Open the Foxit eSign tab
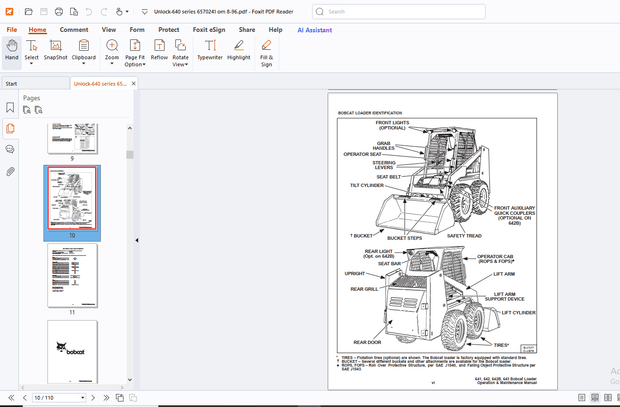The image size is (620, 407). coord(209,30)
